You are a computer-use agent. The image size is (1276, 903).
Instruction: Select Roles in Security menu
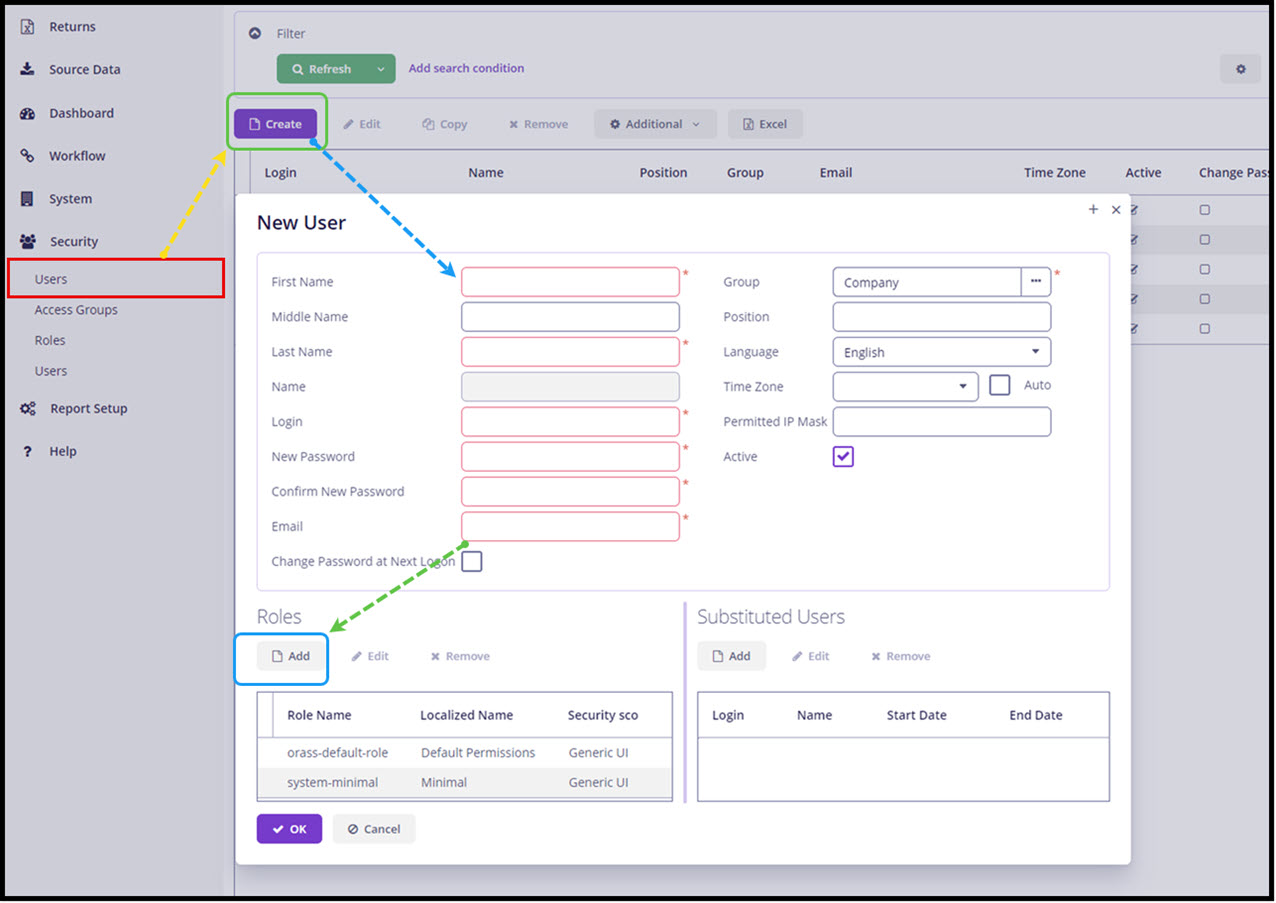(x=50, y=340)
